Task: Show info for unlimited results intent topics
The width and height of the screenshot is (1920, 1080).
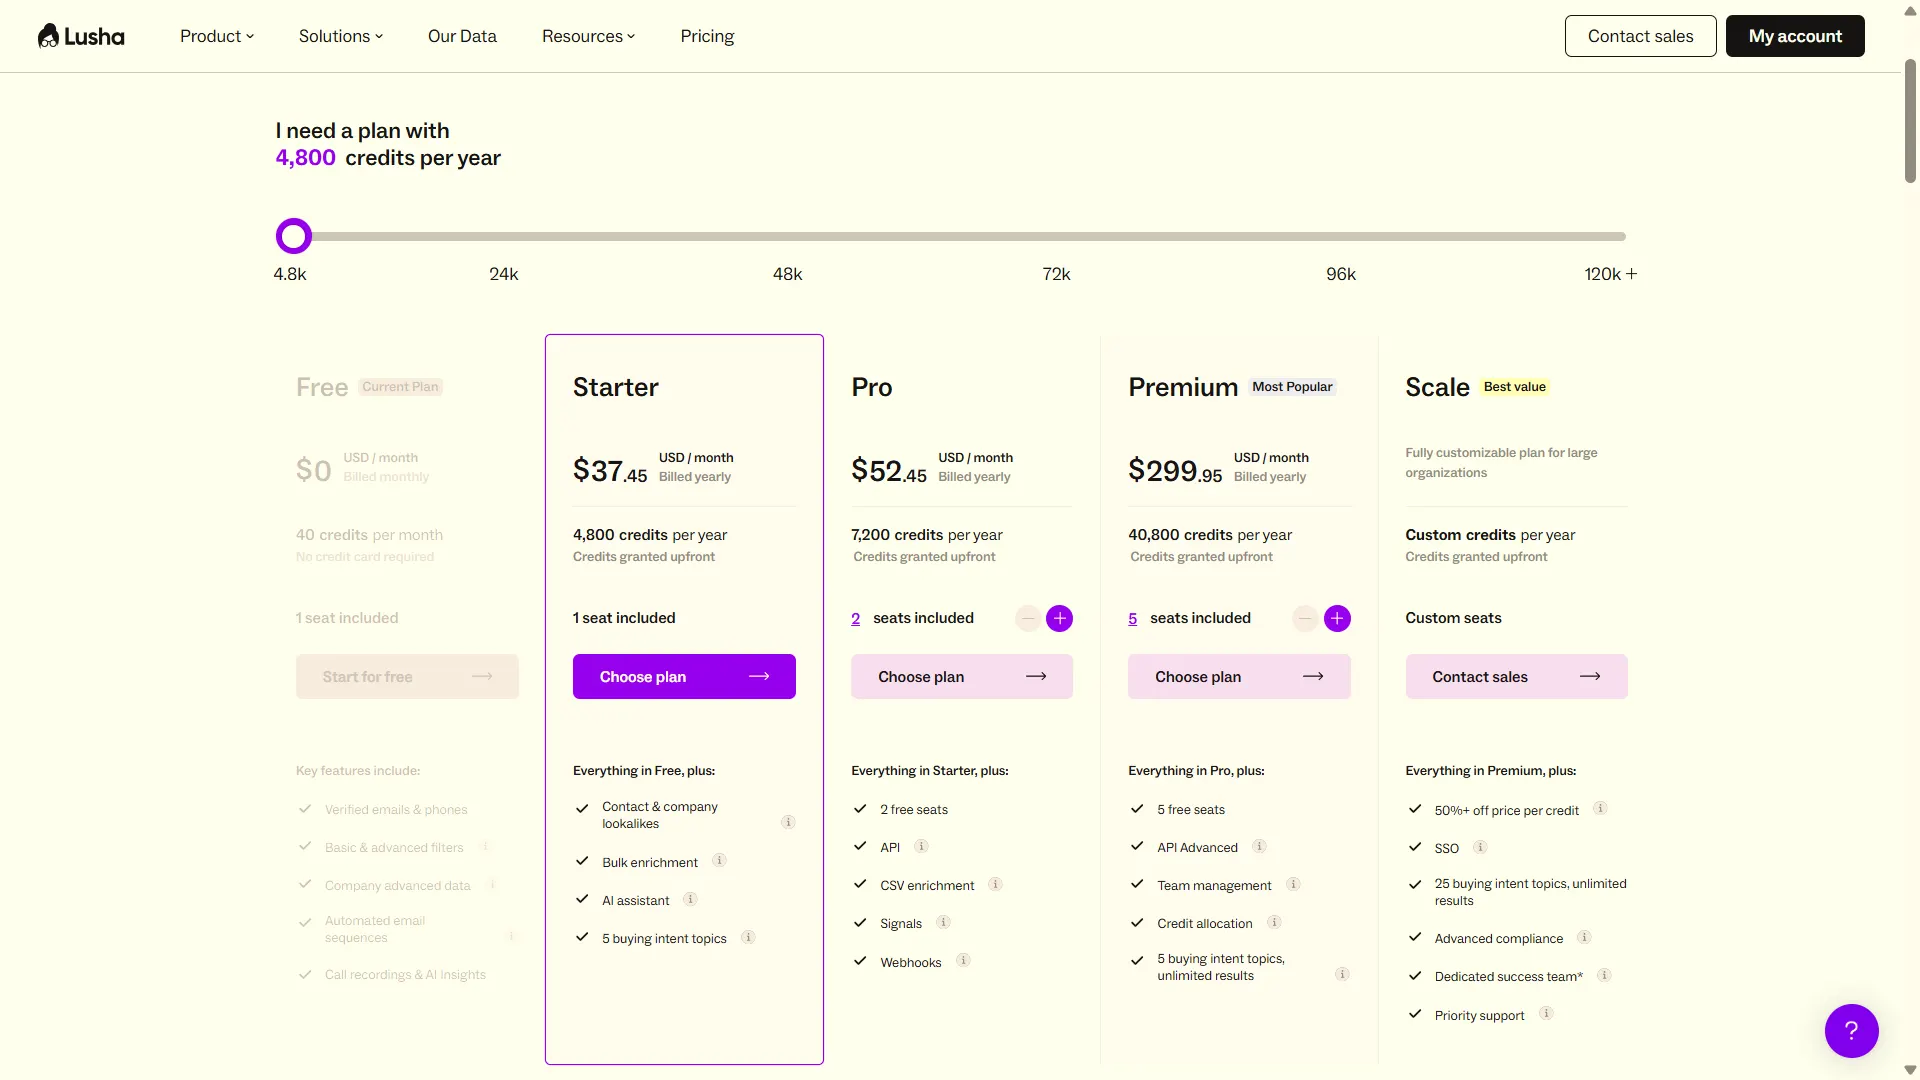Action: (1342, 974)
